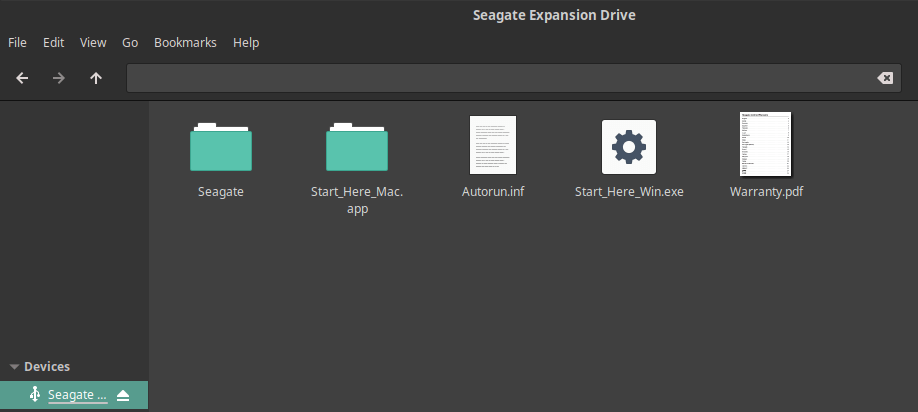
Task: Eject the Seagate drive
Action: coord(122,396)
